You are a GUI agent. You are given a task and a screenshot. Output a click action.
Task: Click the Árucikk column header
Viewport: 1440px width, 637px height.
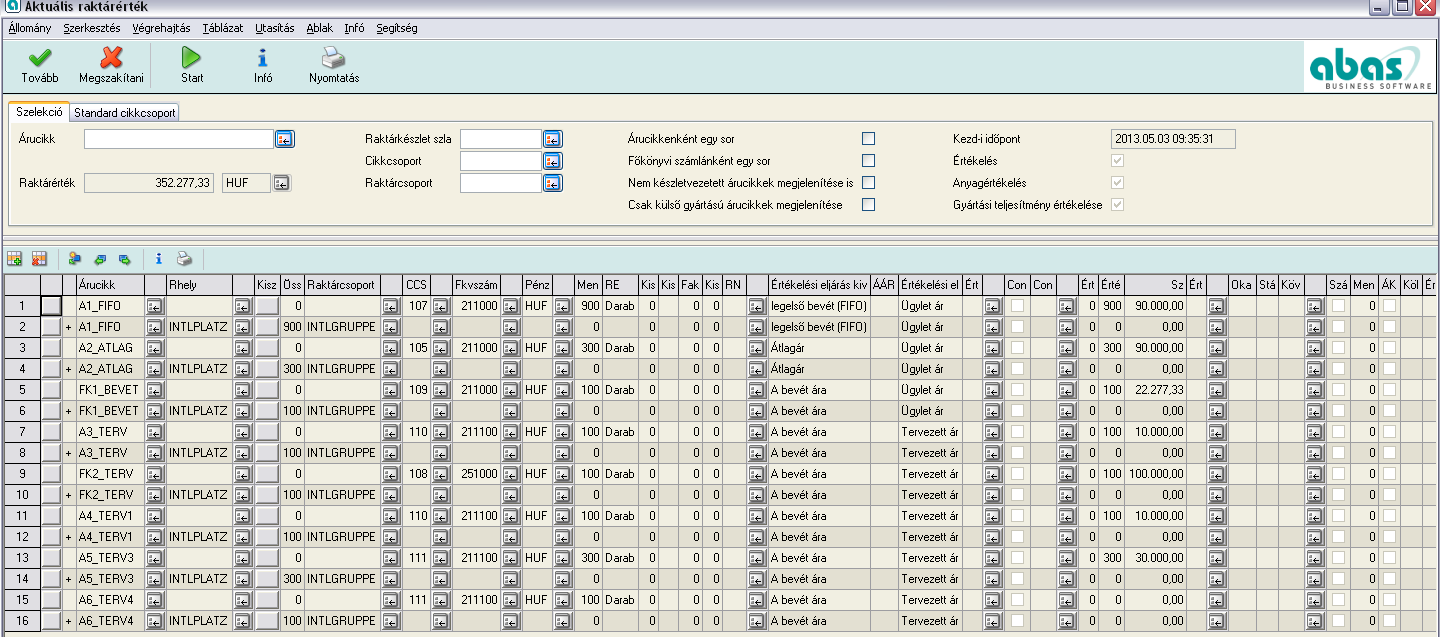[110, 285]
